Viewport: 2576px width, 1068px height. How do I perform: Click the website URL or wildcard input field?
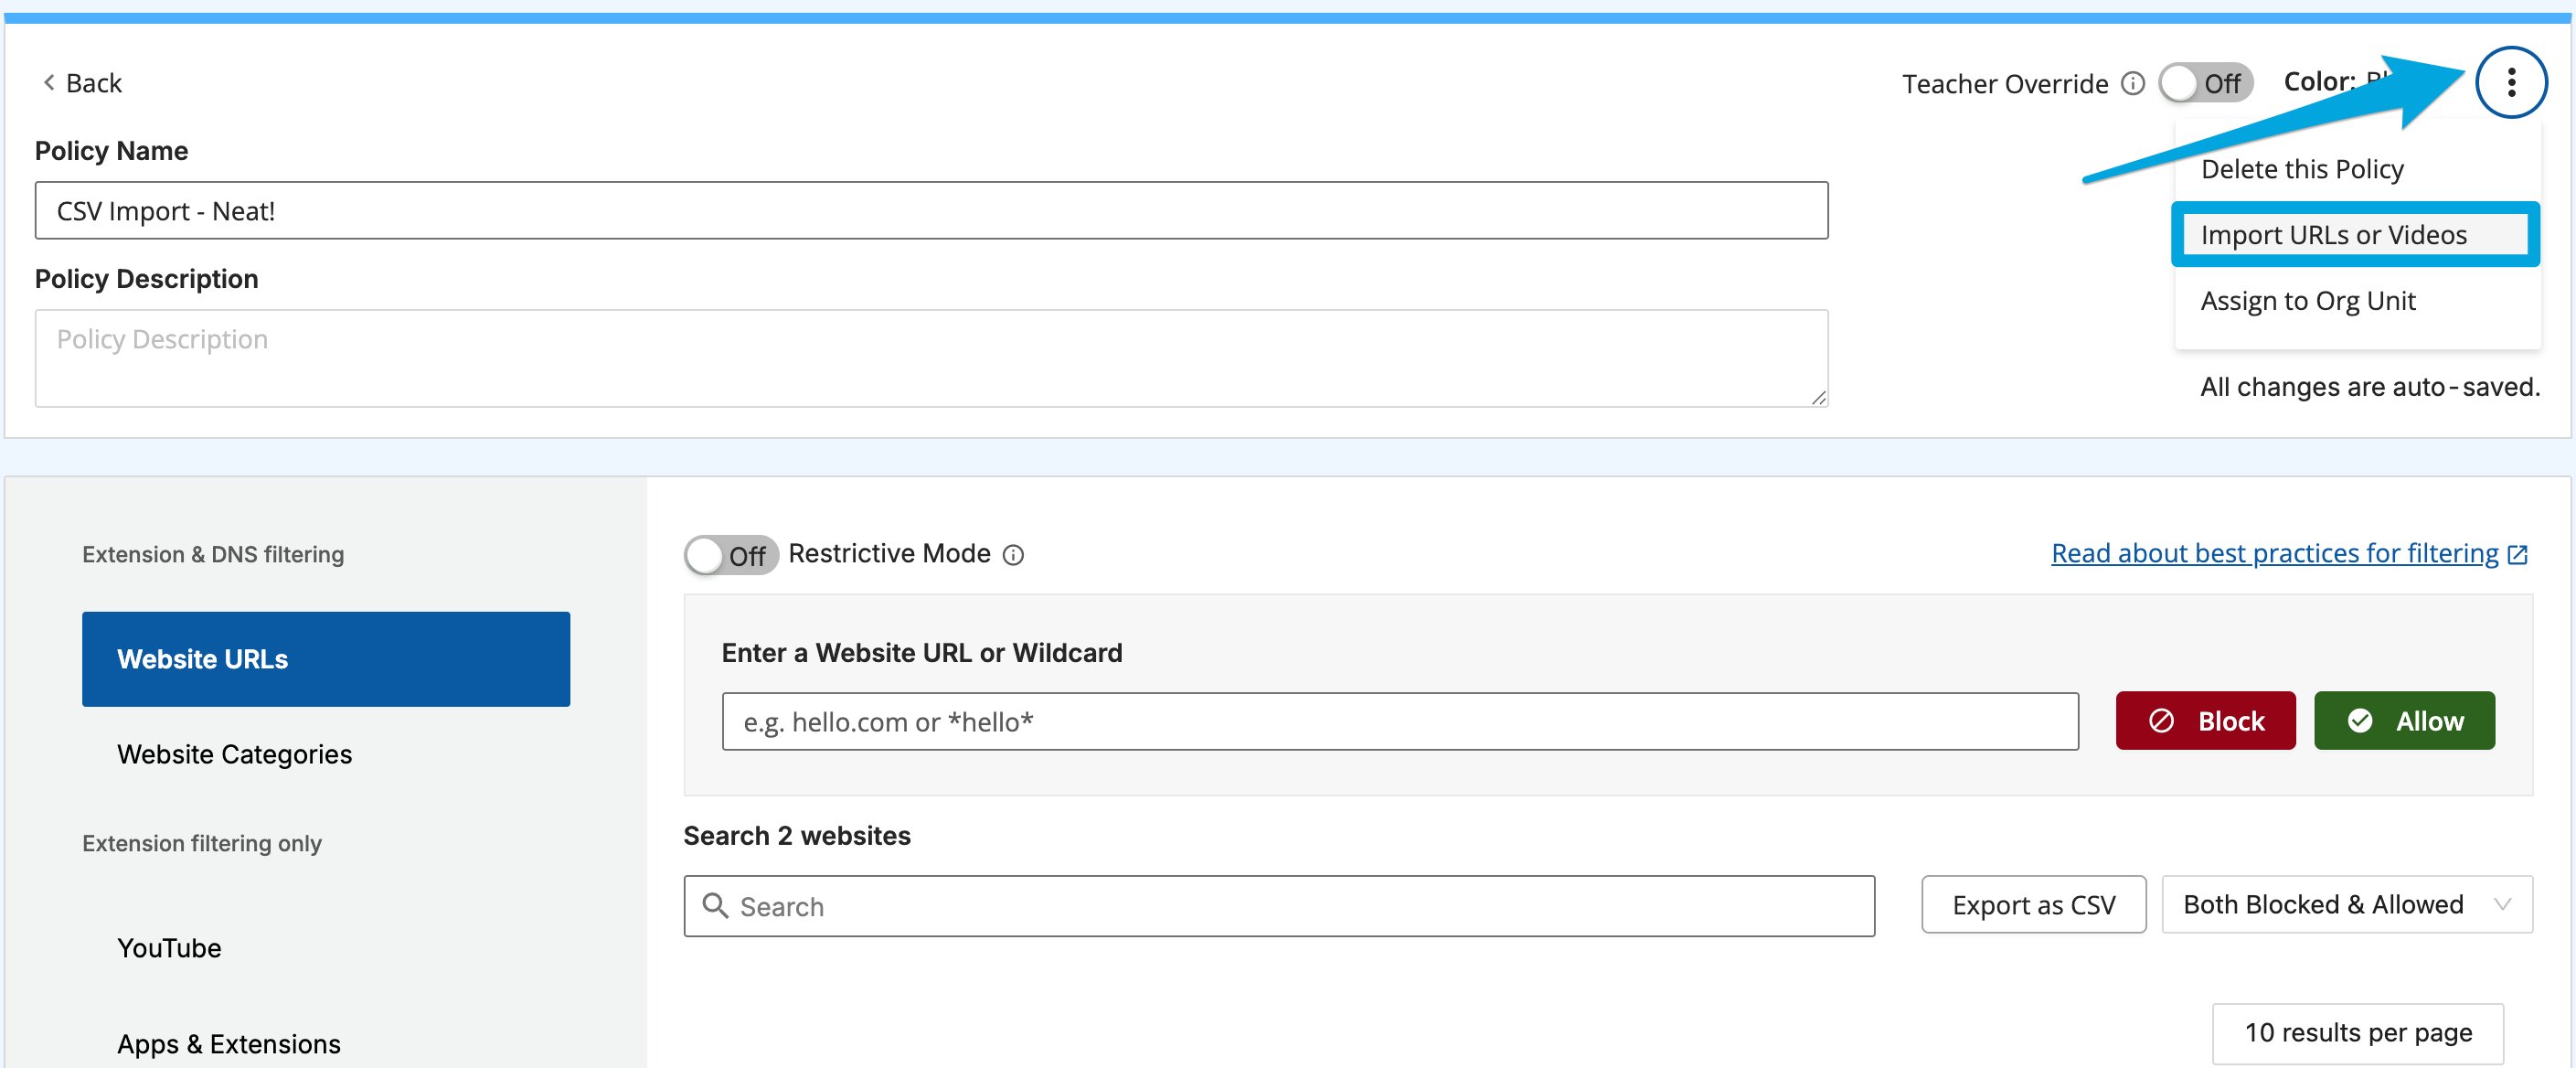[1400, 720]
